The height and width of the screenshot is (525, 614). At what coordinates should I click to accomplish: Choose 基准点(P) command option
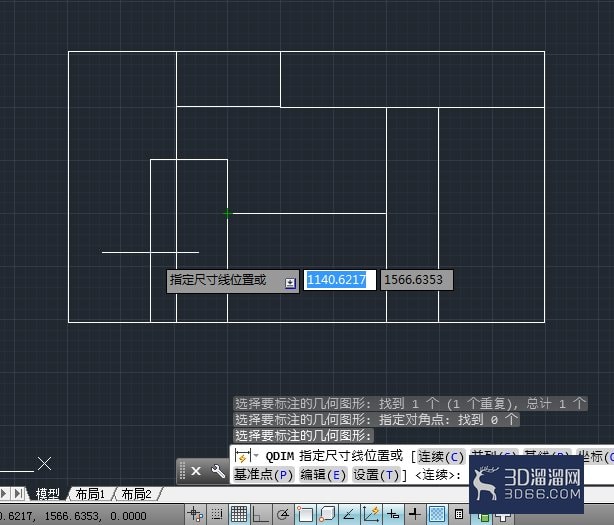point(264,475)
